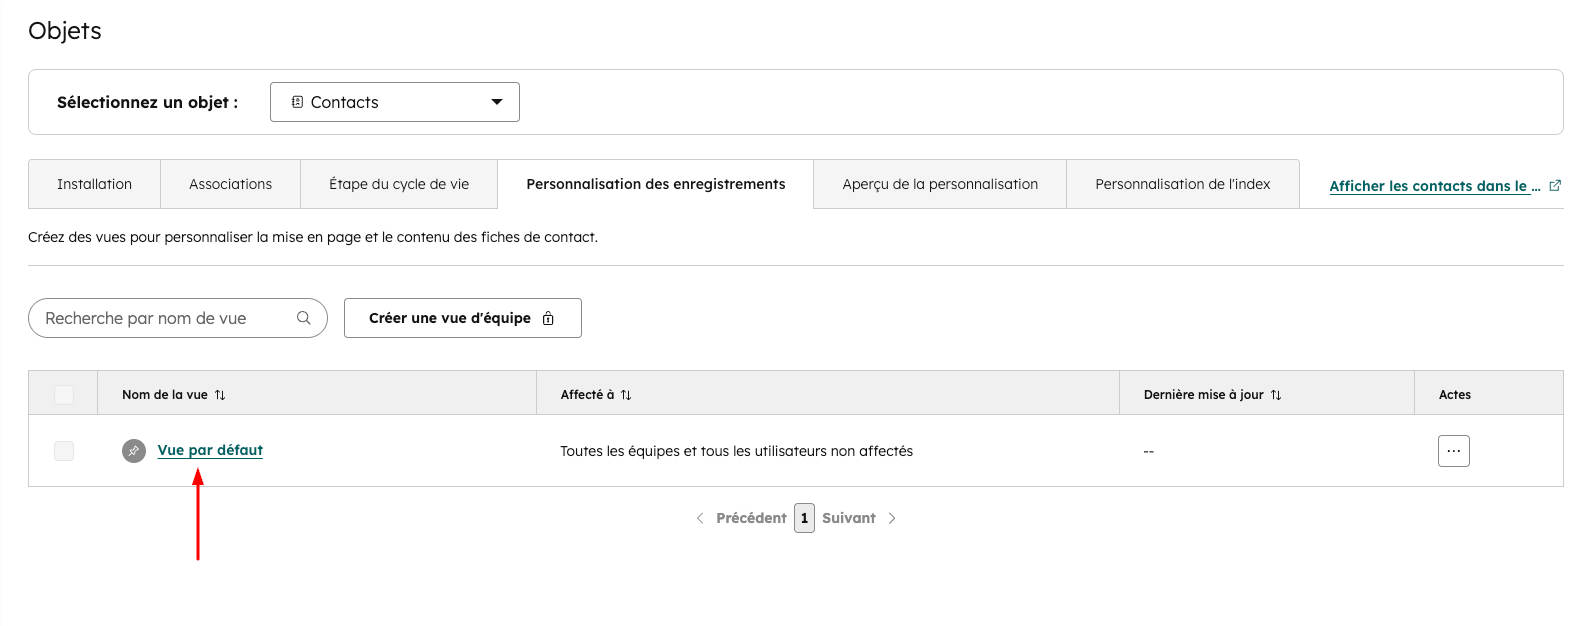Open the Vue par défaut link
Viewport: 1594px width, 626px height.
click(210, 450)
